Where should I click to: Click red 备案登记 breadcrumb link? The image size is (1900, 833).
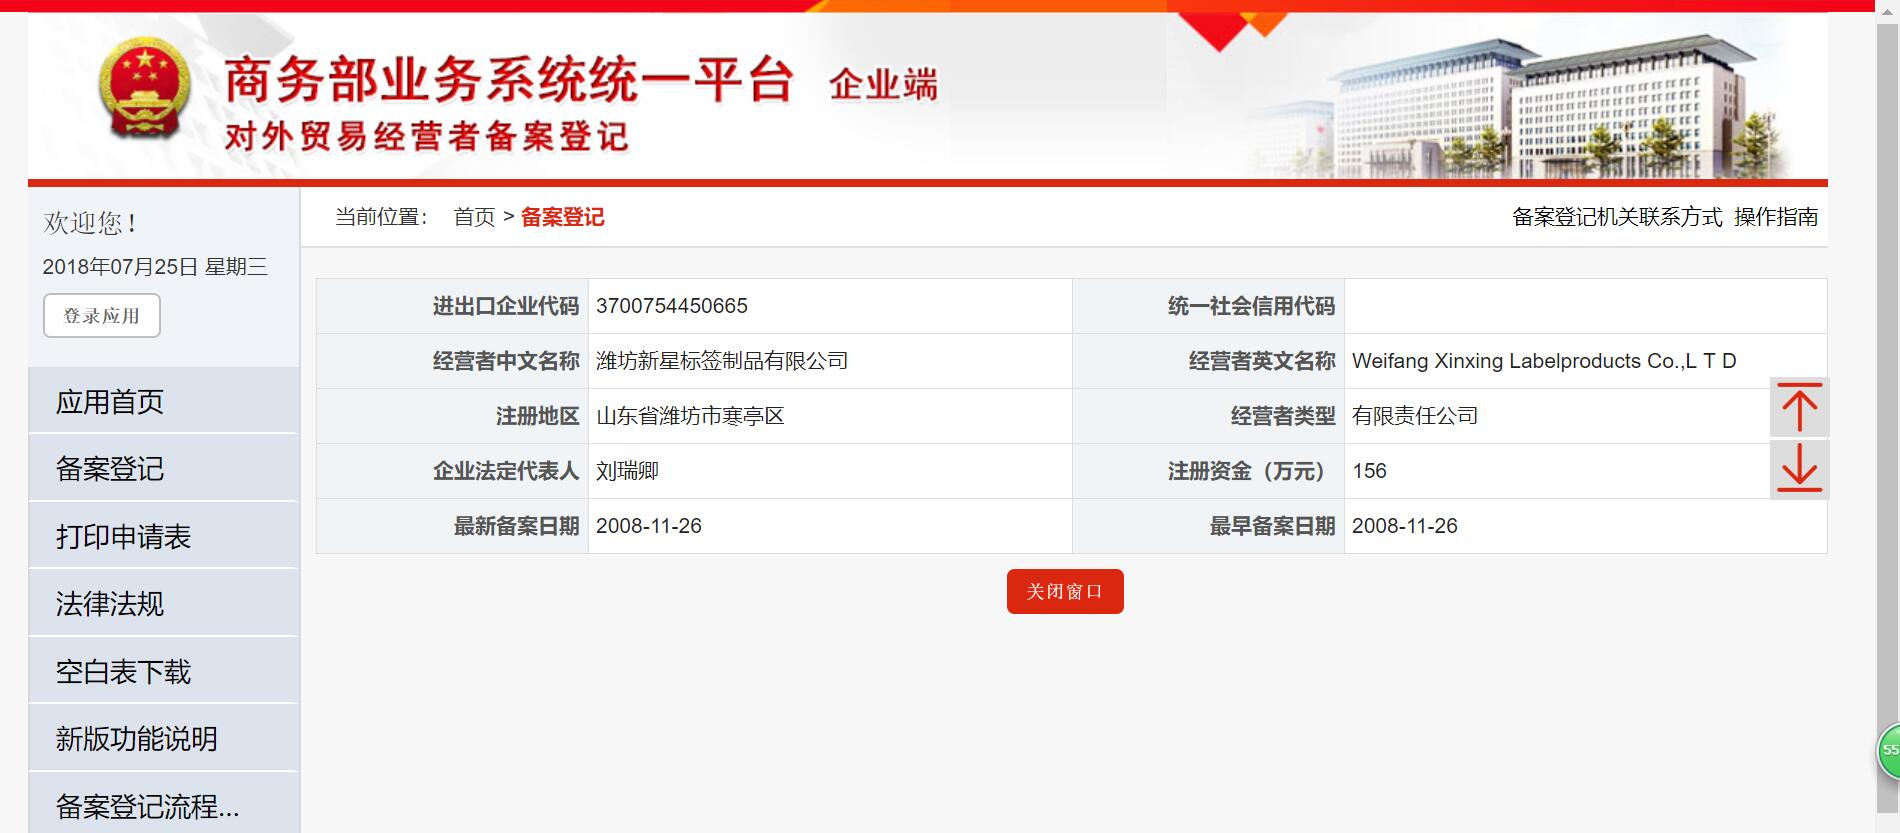(x=563, y=217)
